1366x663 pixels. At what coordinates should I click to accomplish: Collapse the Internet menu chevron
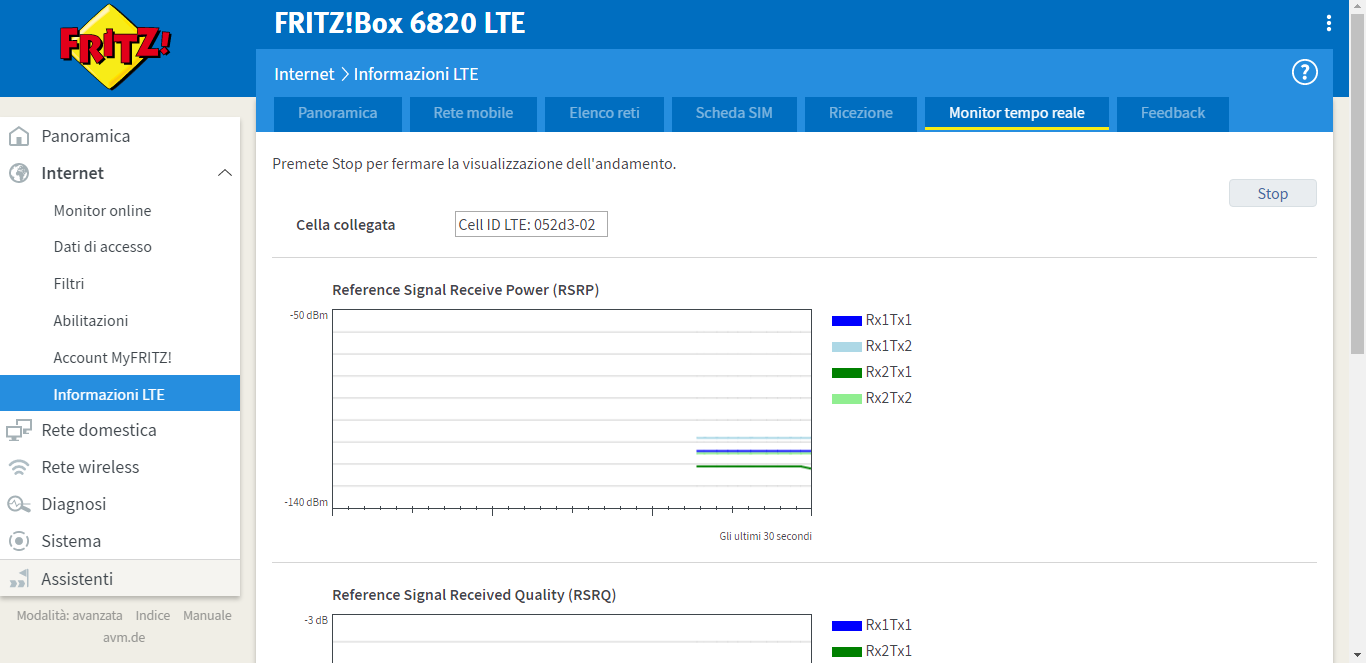coord(225,173)
